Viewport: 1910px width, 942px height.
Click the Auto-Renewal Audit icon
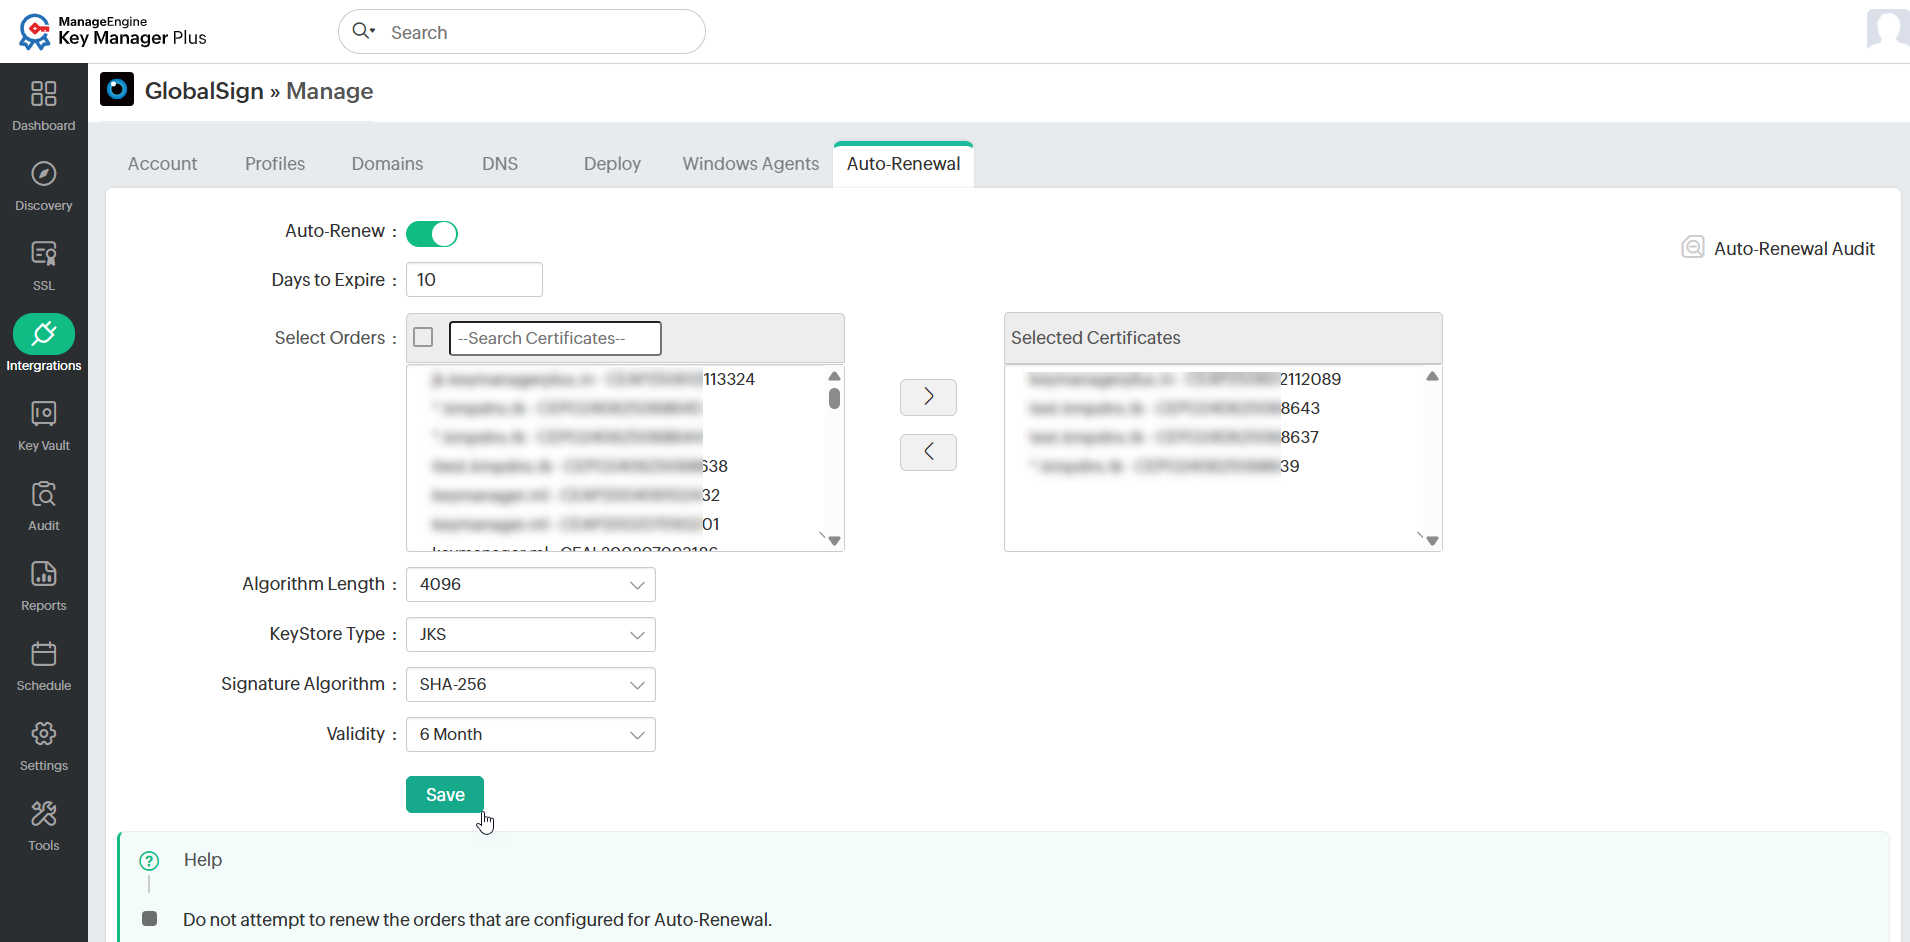pyautogui.click(x=1693, y=247)
